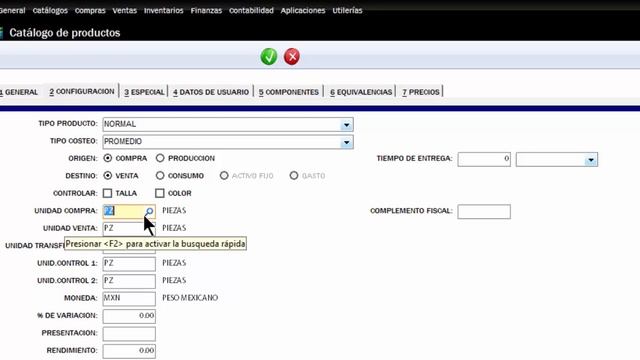Switch to the 6 EQUIVALENCIAS tab
640x360 pixels.
click(361, 92)
